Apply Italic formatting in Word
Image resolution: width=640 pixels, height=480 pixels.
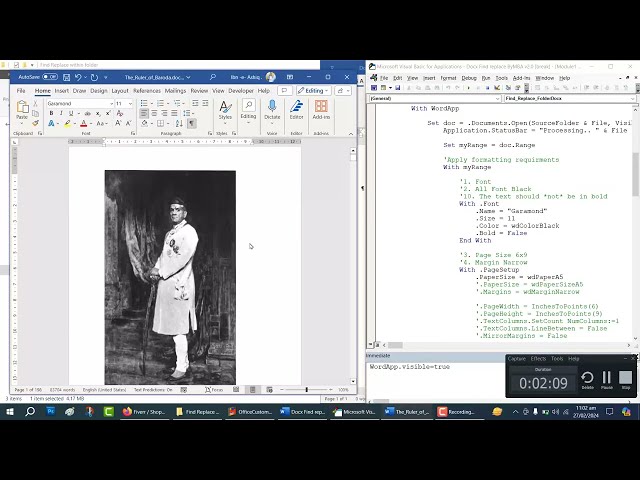point(61,113)
